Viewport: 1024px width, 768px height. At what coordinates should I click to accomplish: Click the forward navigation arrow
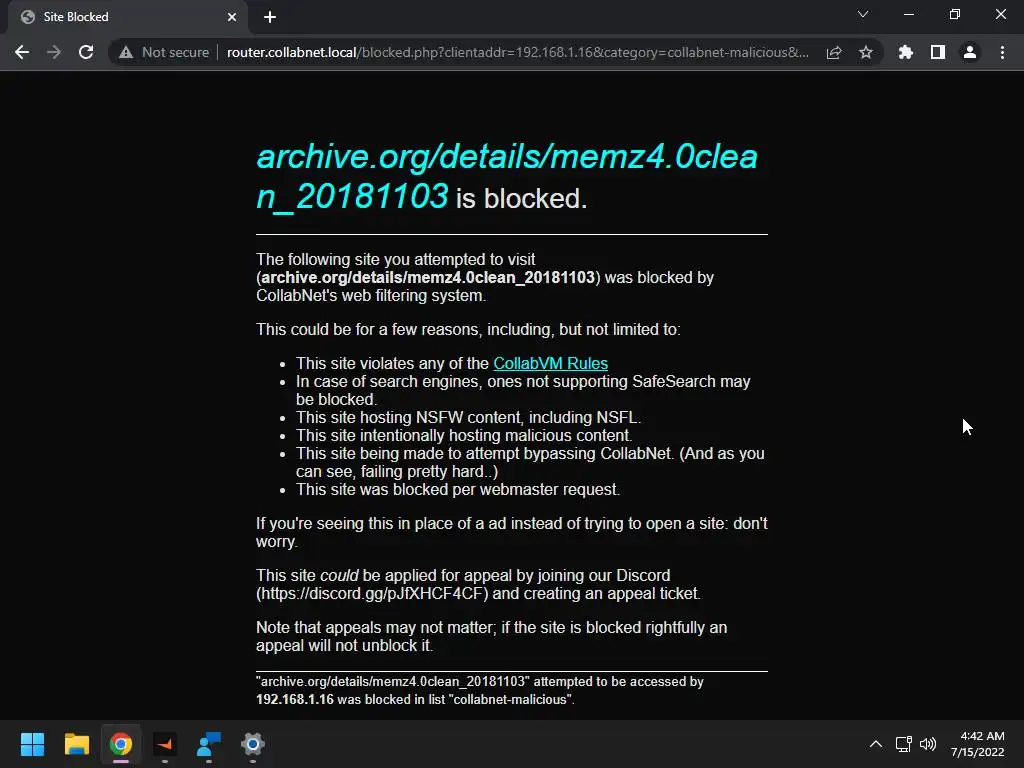(x=54, y=52)
